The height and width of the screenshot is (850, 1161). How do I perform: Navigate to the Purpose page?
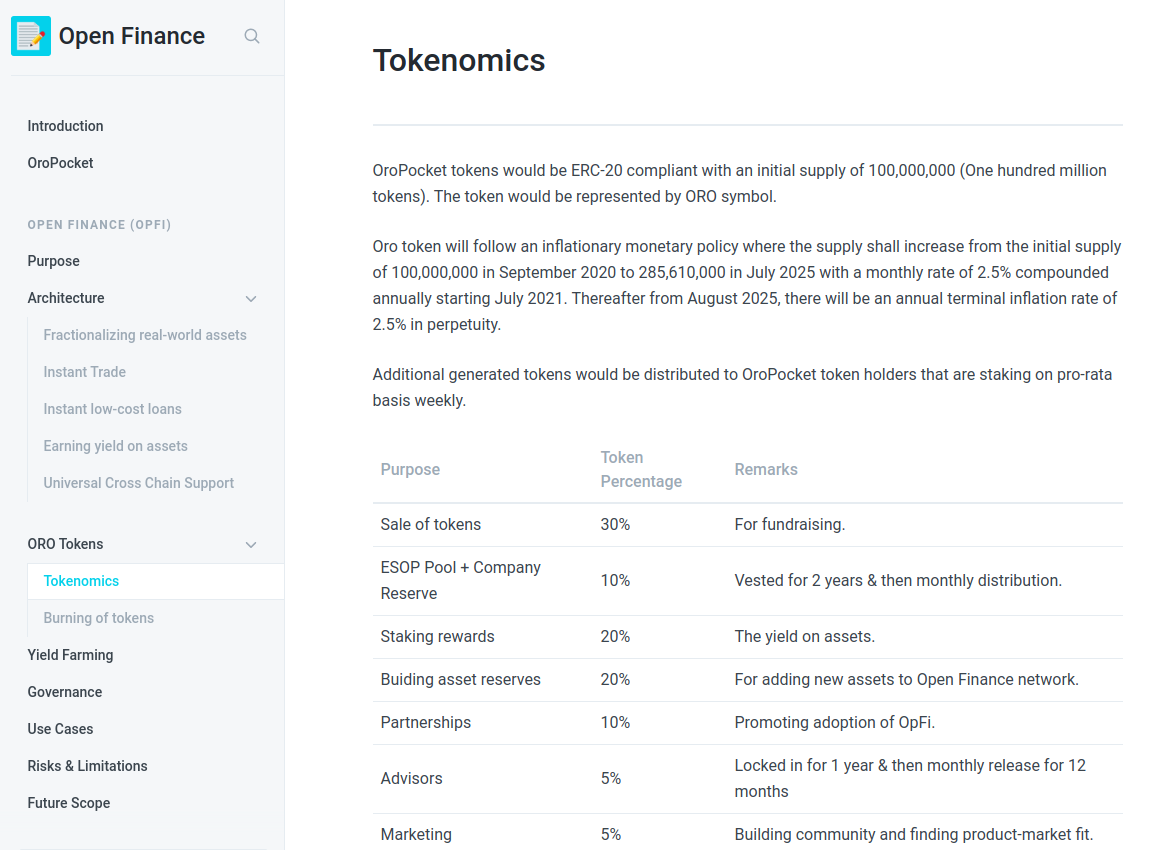(53, 261)
